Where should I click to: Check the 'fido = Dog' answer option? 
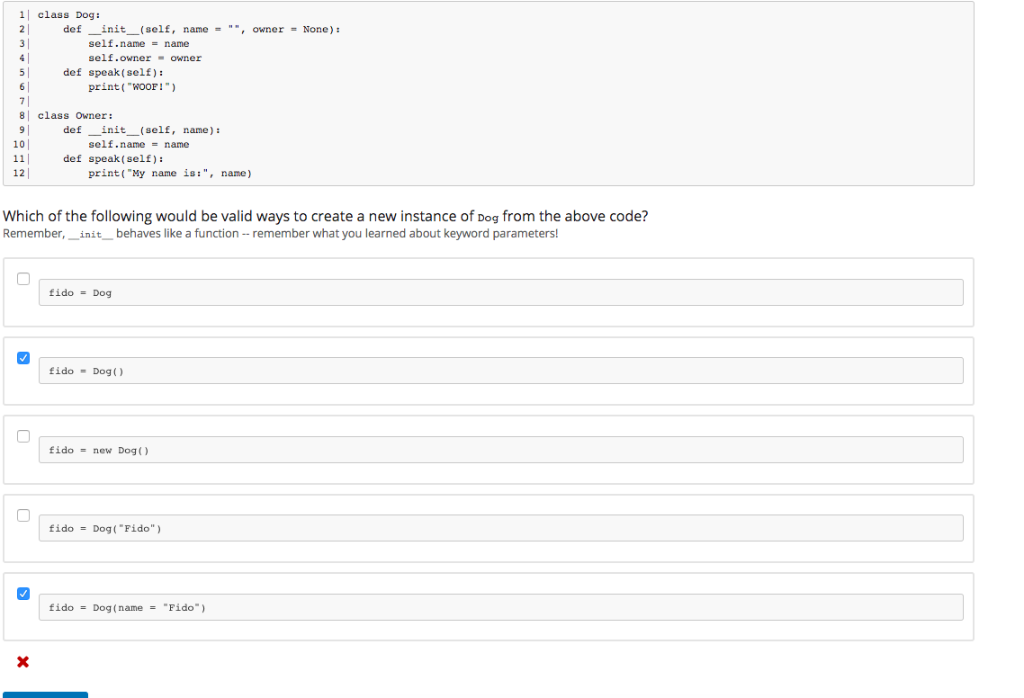pyautogui.click(x=22, y=278)
